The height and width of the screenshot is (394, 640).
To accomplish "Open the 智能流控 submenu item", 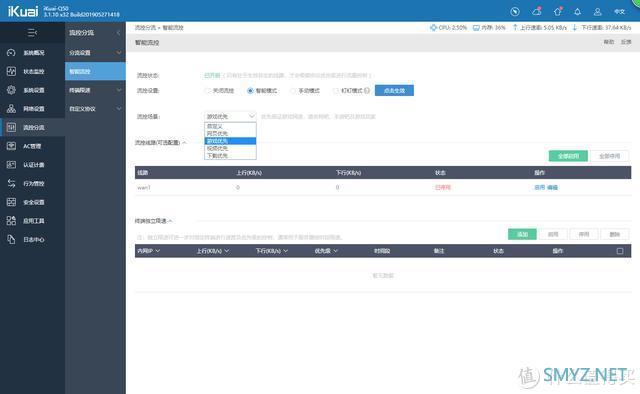I will coord(95,71).
